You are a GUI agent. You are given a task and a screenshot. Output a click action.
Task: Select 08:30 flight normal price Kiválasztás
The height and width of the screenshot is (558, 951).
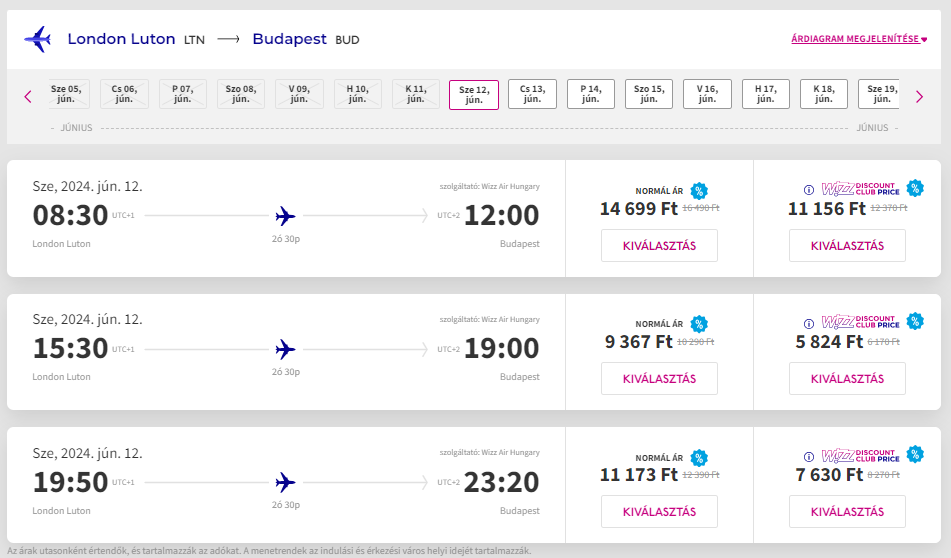[x=659, y=246]
